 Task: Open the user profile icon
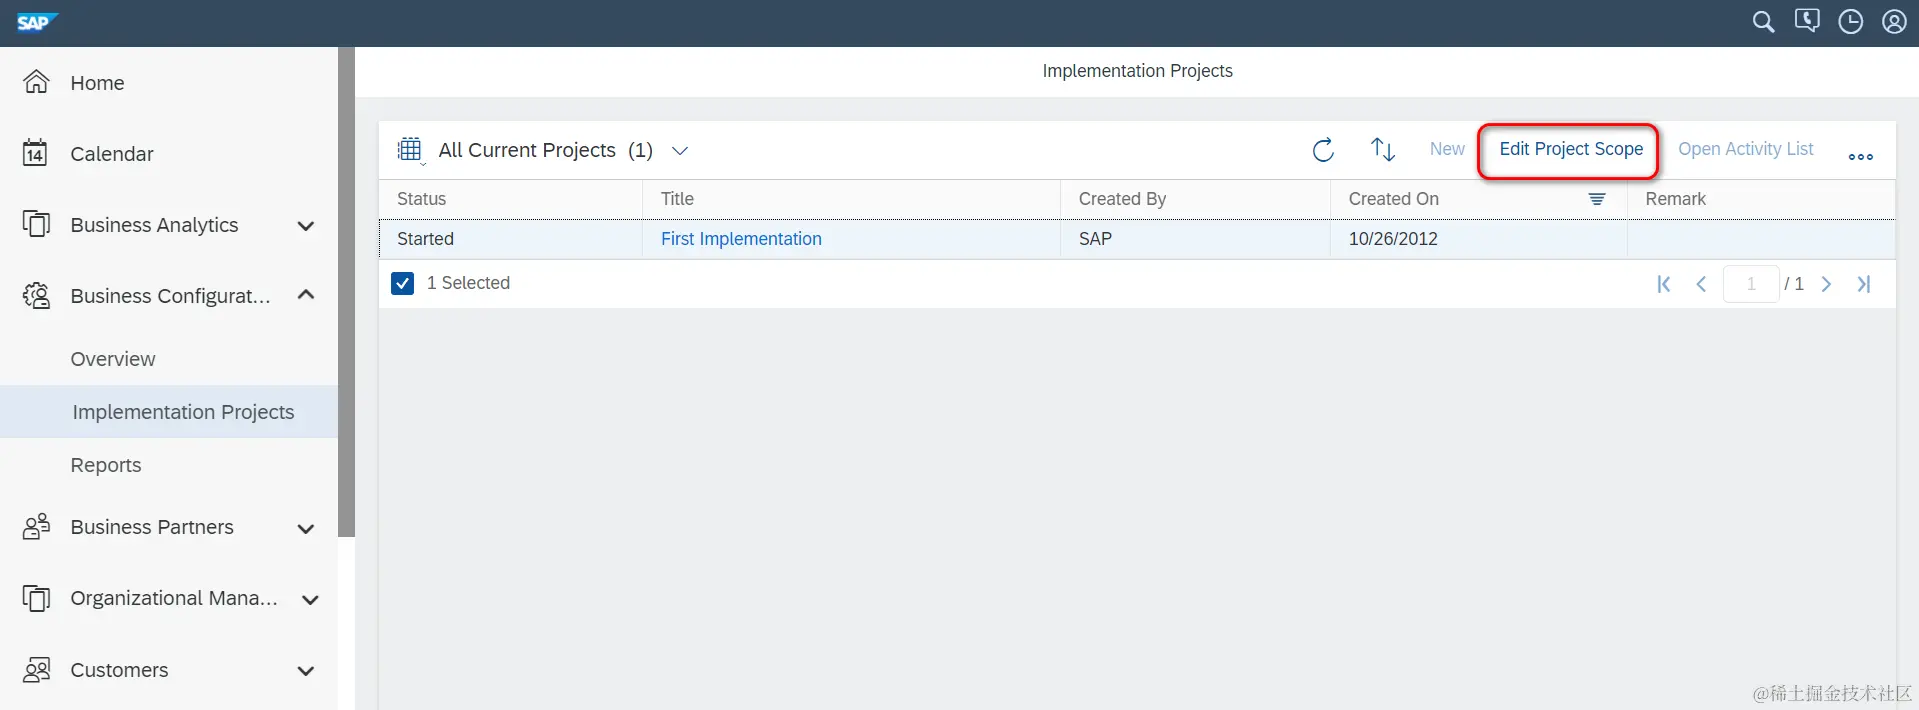click(x=1894, y=22)
